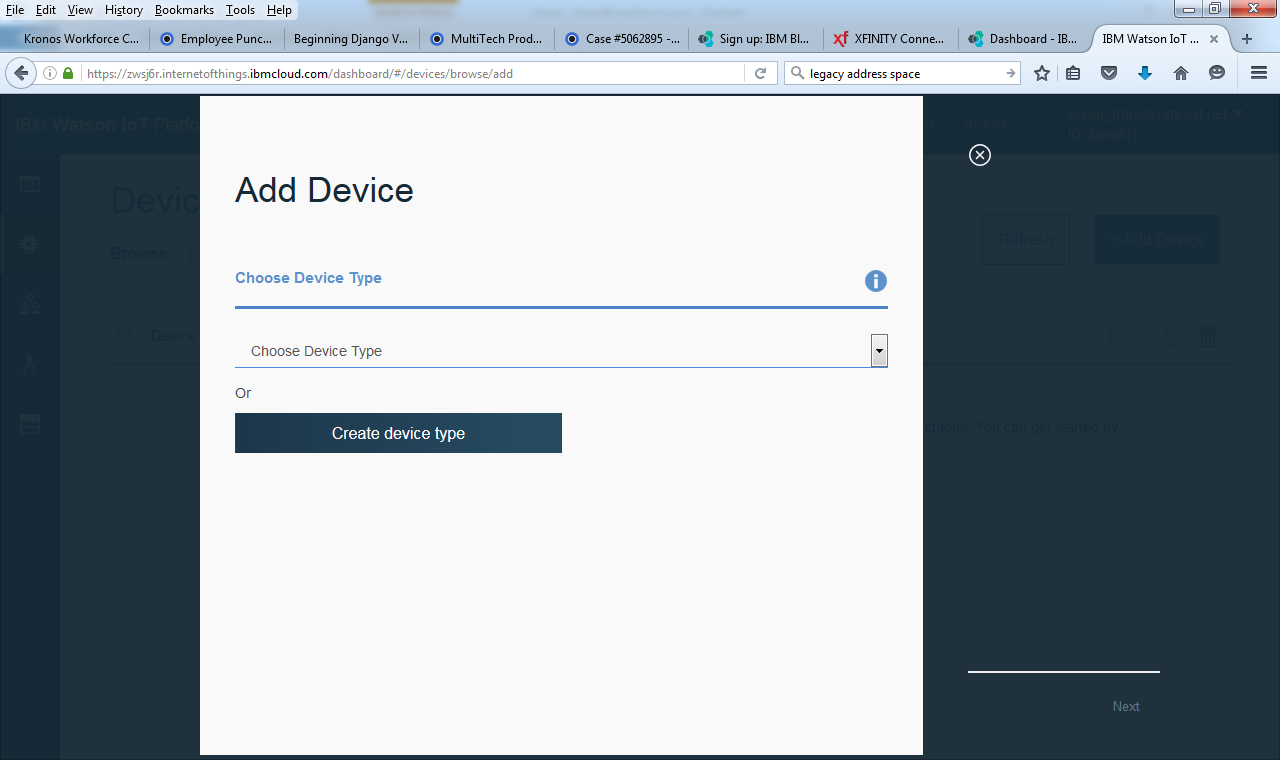Open the Bookmarks menu
Image resolution: width=1280 pixels, height=760 pixels.
[x=184, y=10]
